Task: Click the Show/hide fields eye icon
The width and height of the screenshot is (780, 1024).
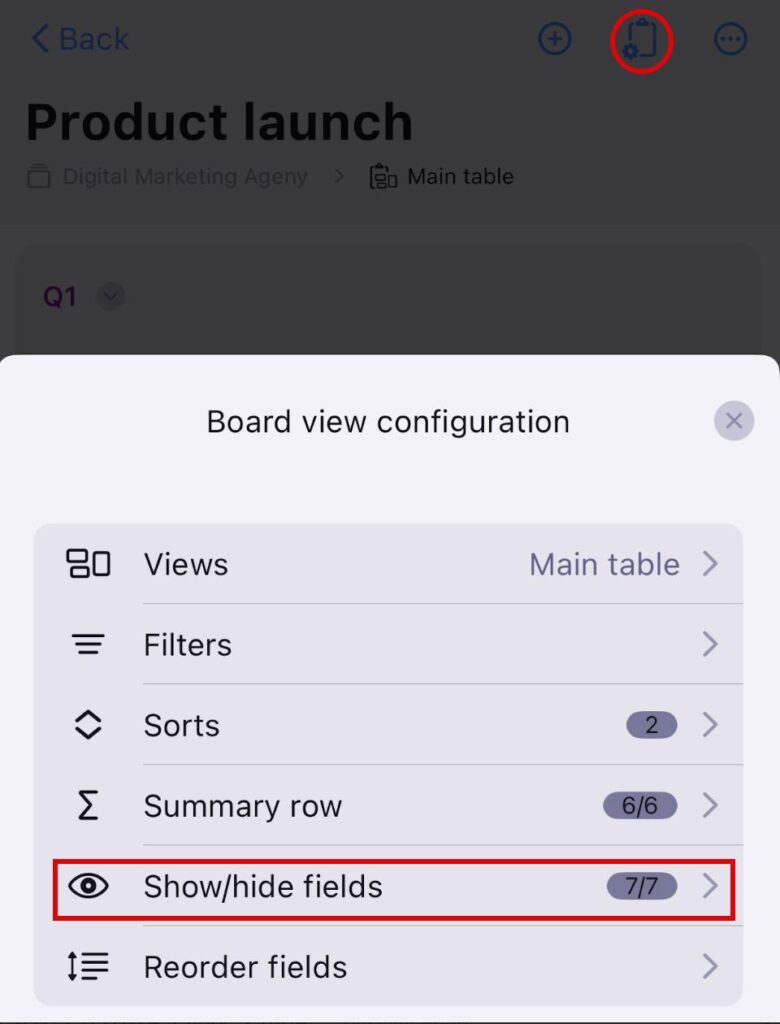Action: (x=88, y=886)
